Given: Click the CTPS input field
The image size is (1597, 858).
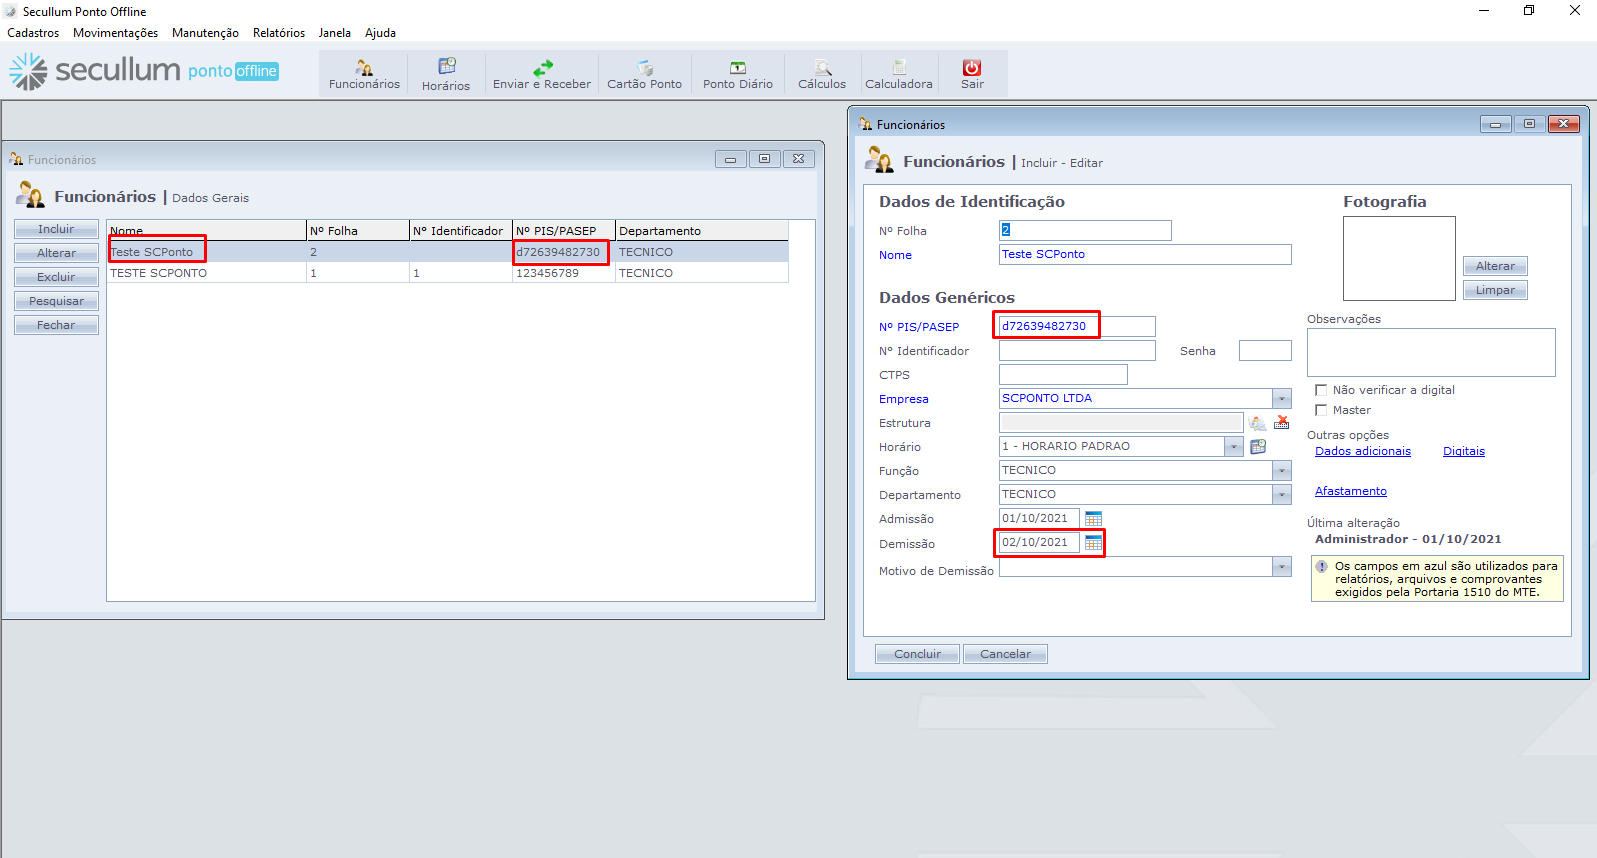Looking at the screenshot, I should point(1063,374).
